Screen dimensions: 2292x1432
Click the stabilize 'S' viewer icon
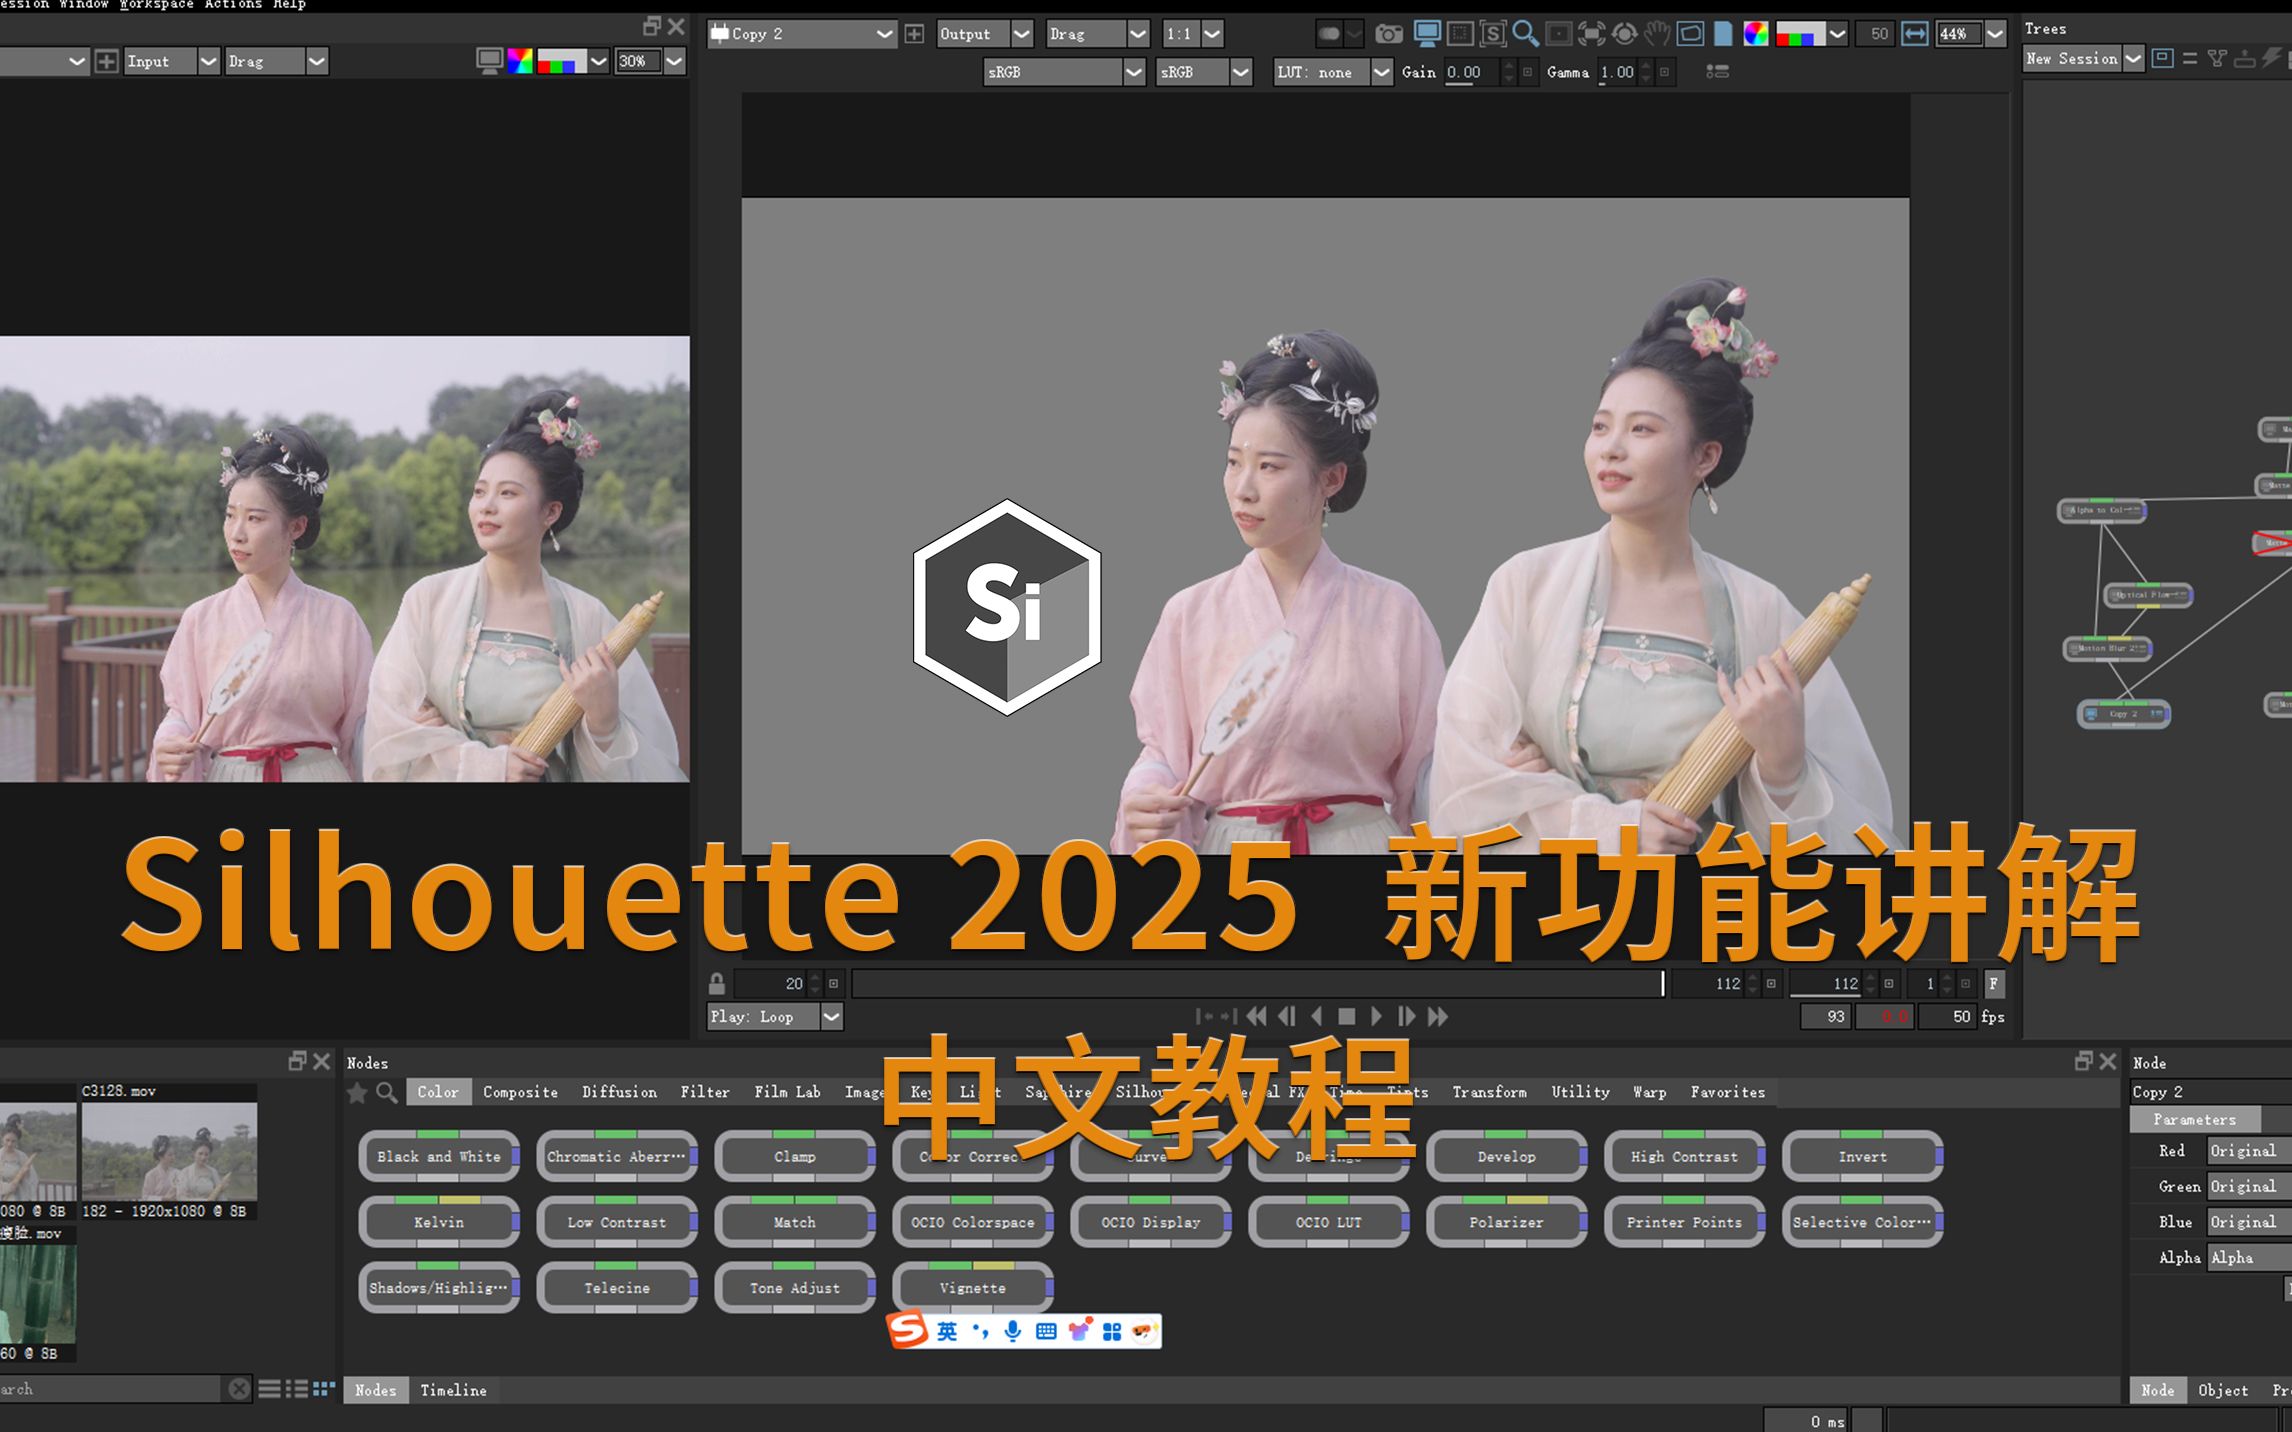coord(1493,34)
